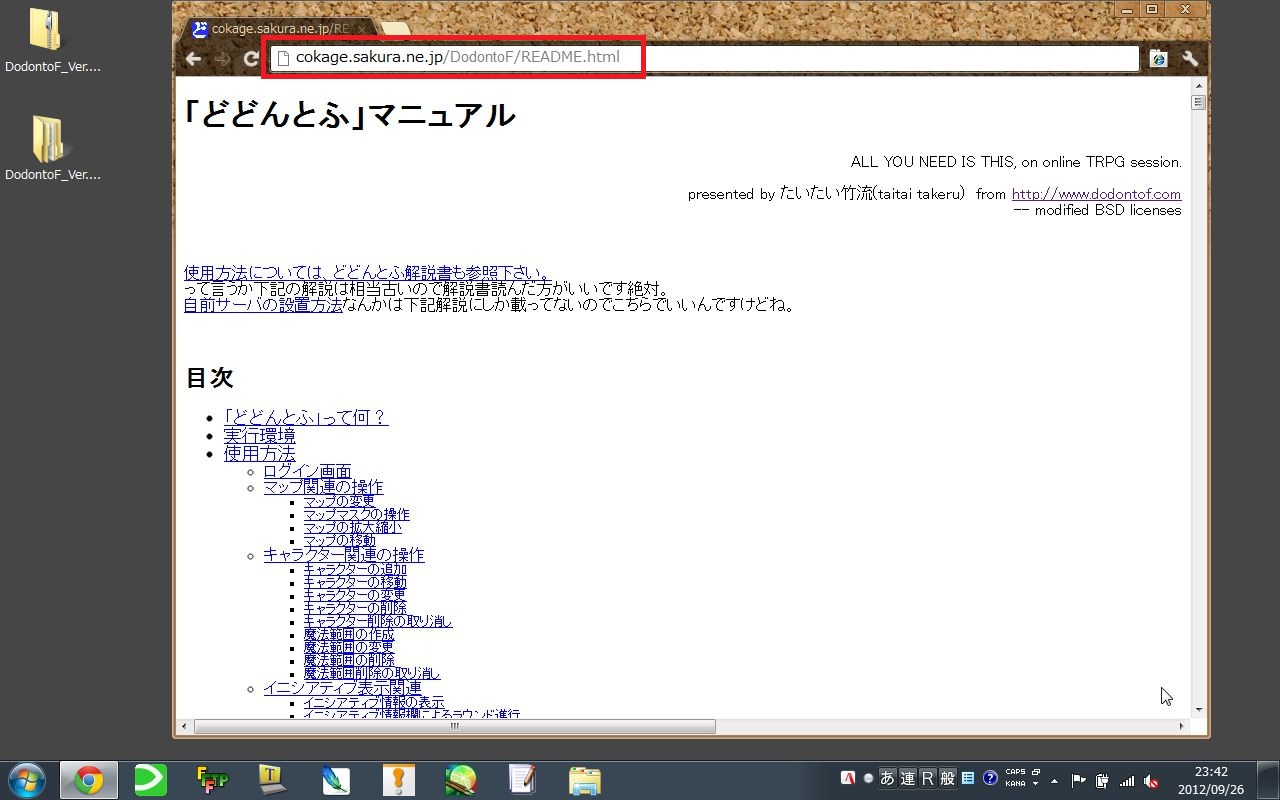Open the second DodontoF_Ver folder on desktop
1280x800 pixels.
[x=53, y=149]
